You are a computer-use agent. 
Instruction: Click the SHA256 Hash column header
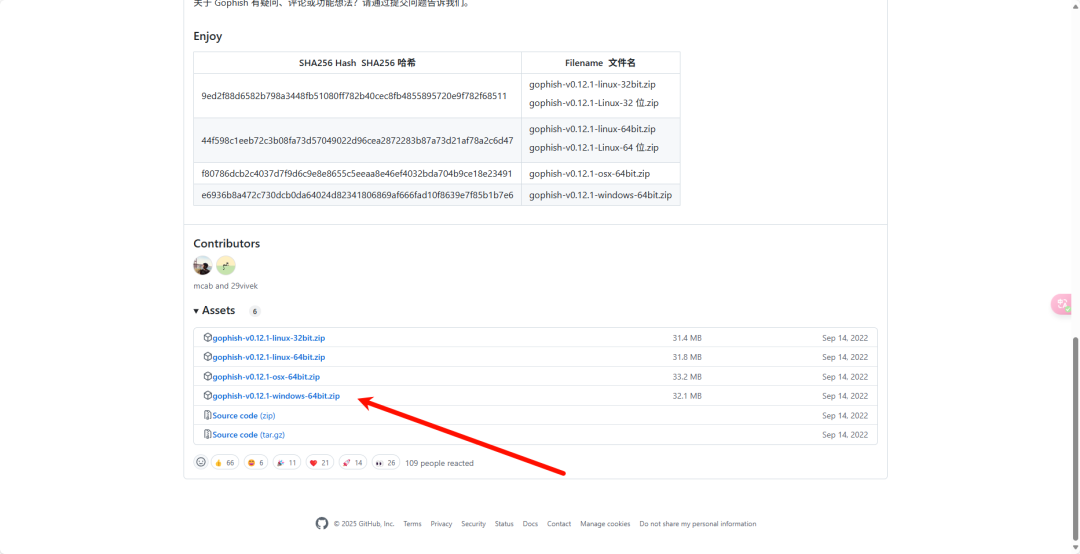(x=357, y=63)
